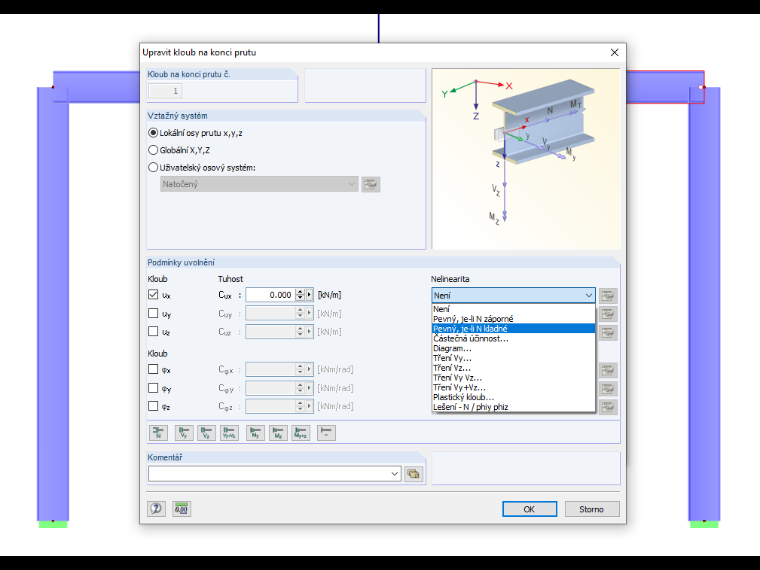
Task: Expand the Komentář dropdown arrow
Action: (395, 474)
